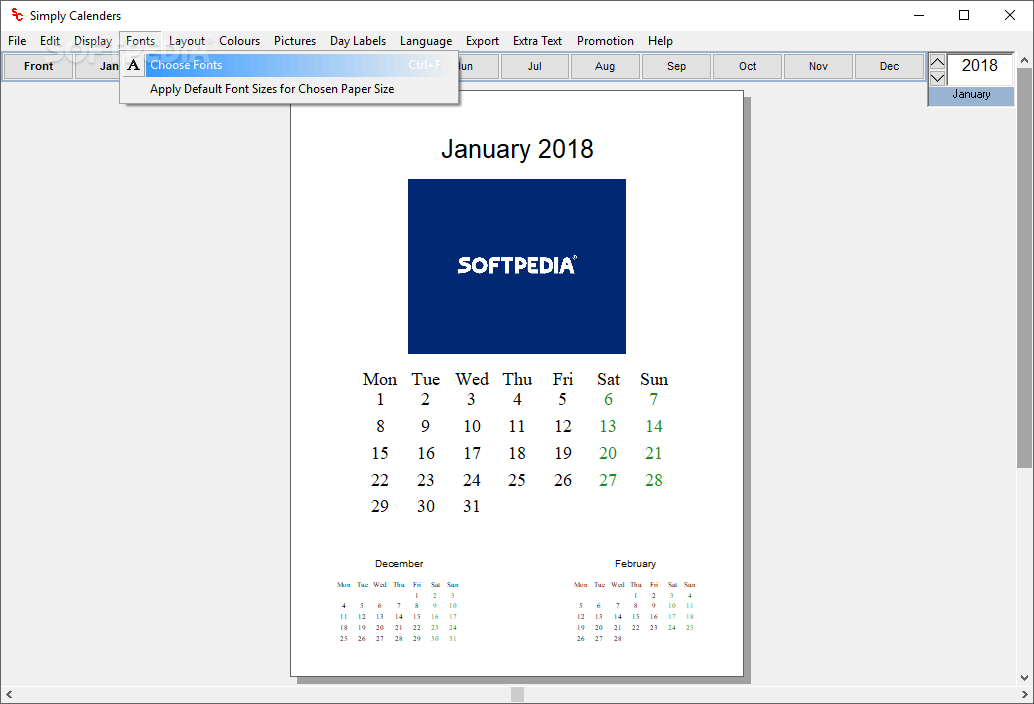Click the vertical scrollbar thumb

point(1024,268)
